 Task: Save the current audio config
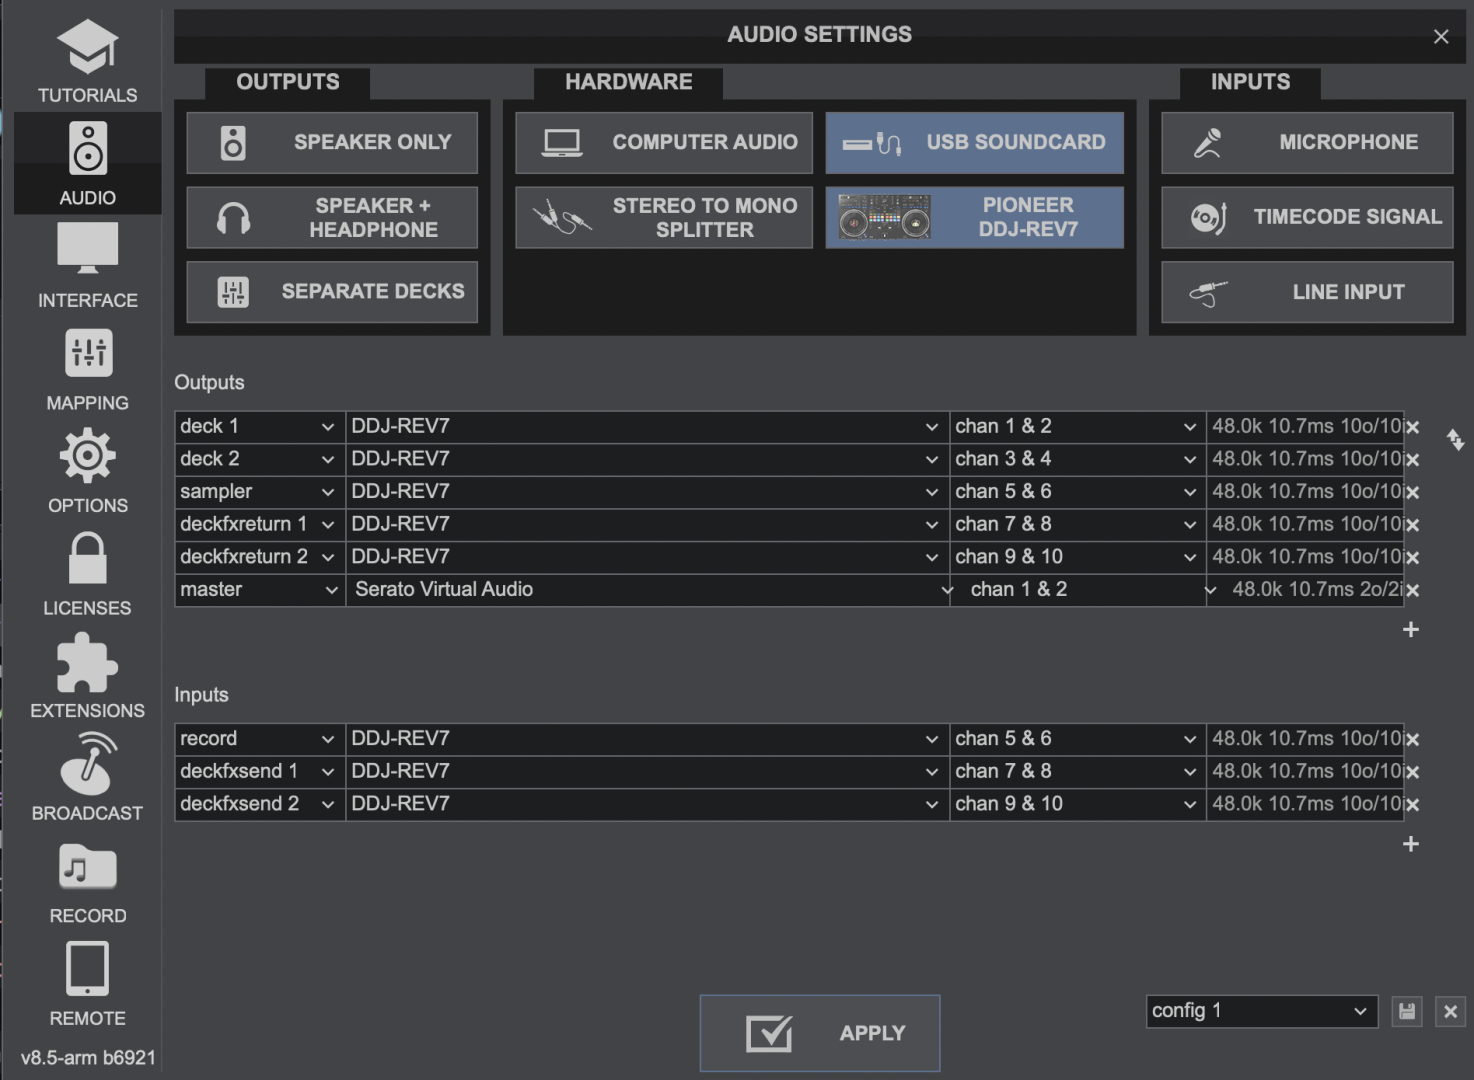click(x=1407, y=1011)
